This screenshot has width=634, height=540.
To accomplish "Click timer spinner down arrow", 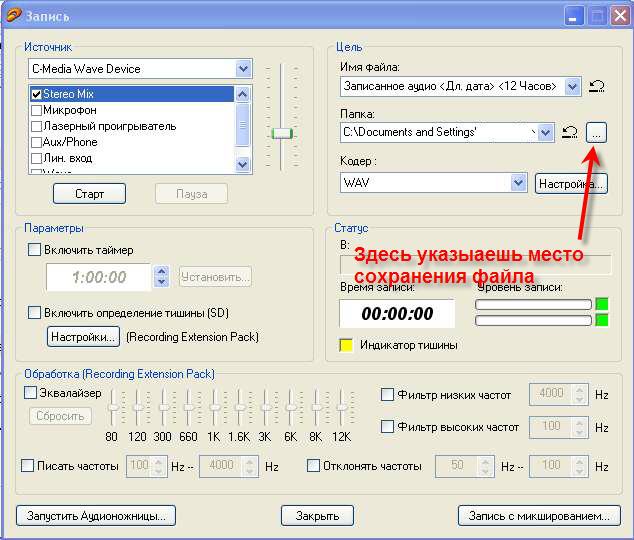I will (x=161, y=282).
